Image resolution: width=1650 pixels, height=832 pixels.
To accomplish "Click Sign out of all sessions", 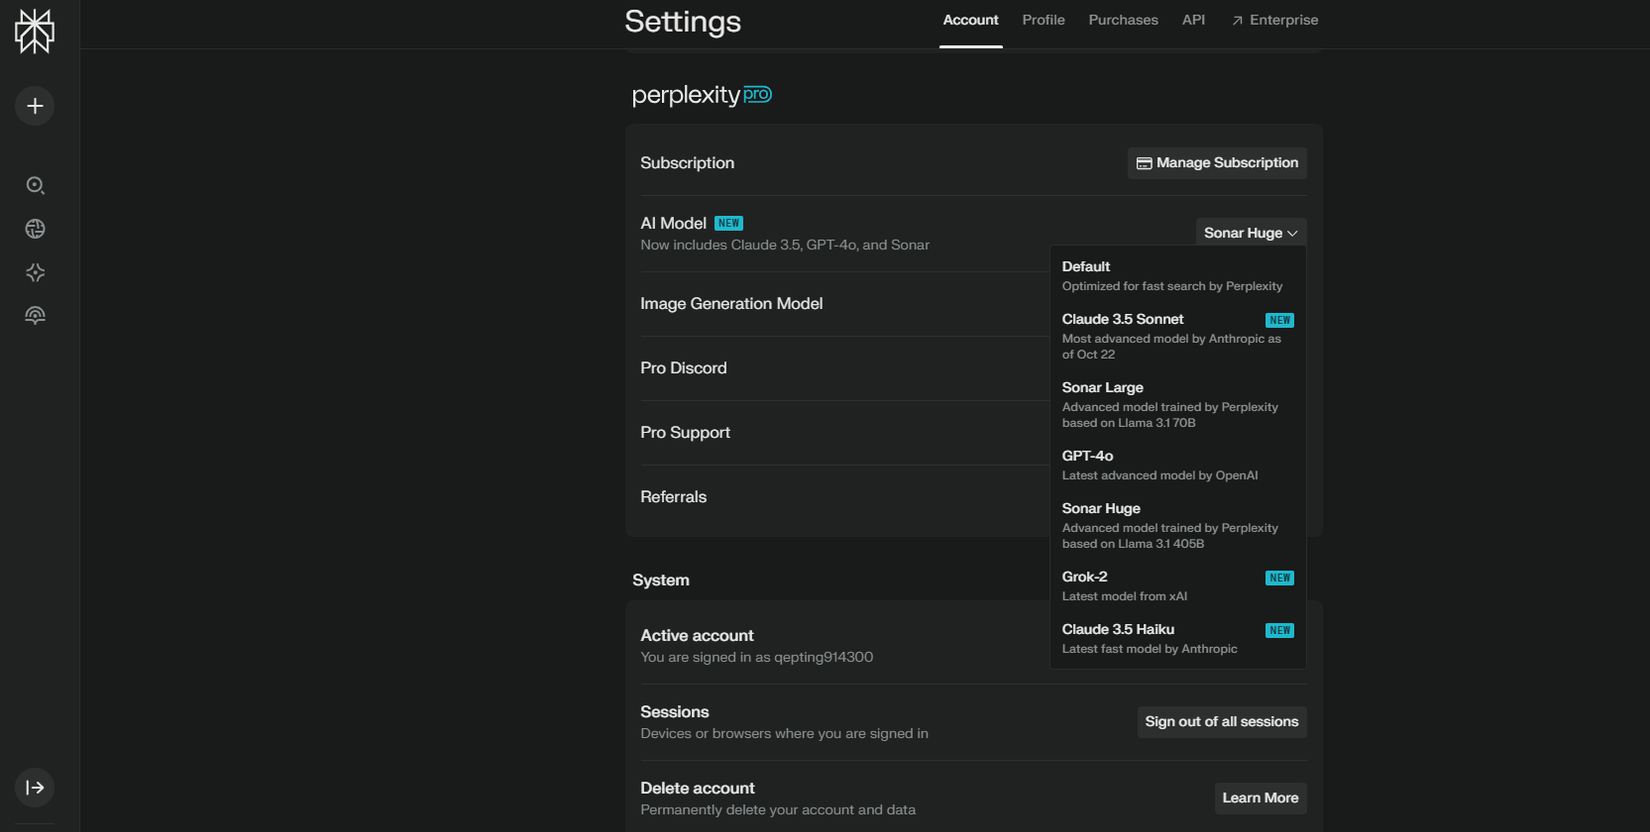I will (1221, 722).
